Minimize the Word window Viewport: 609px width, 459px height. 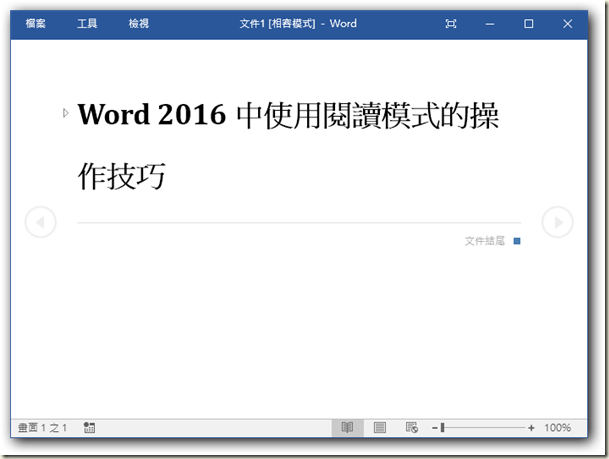pyautogui.click(x=490, y=24)
